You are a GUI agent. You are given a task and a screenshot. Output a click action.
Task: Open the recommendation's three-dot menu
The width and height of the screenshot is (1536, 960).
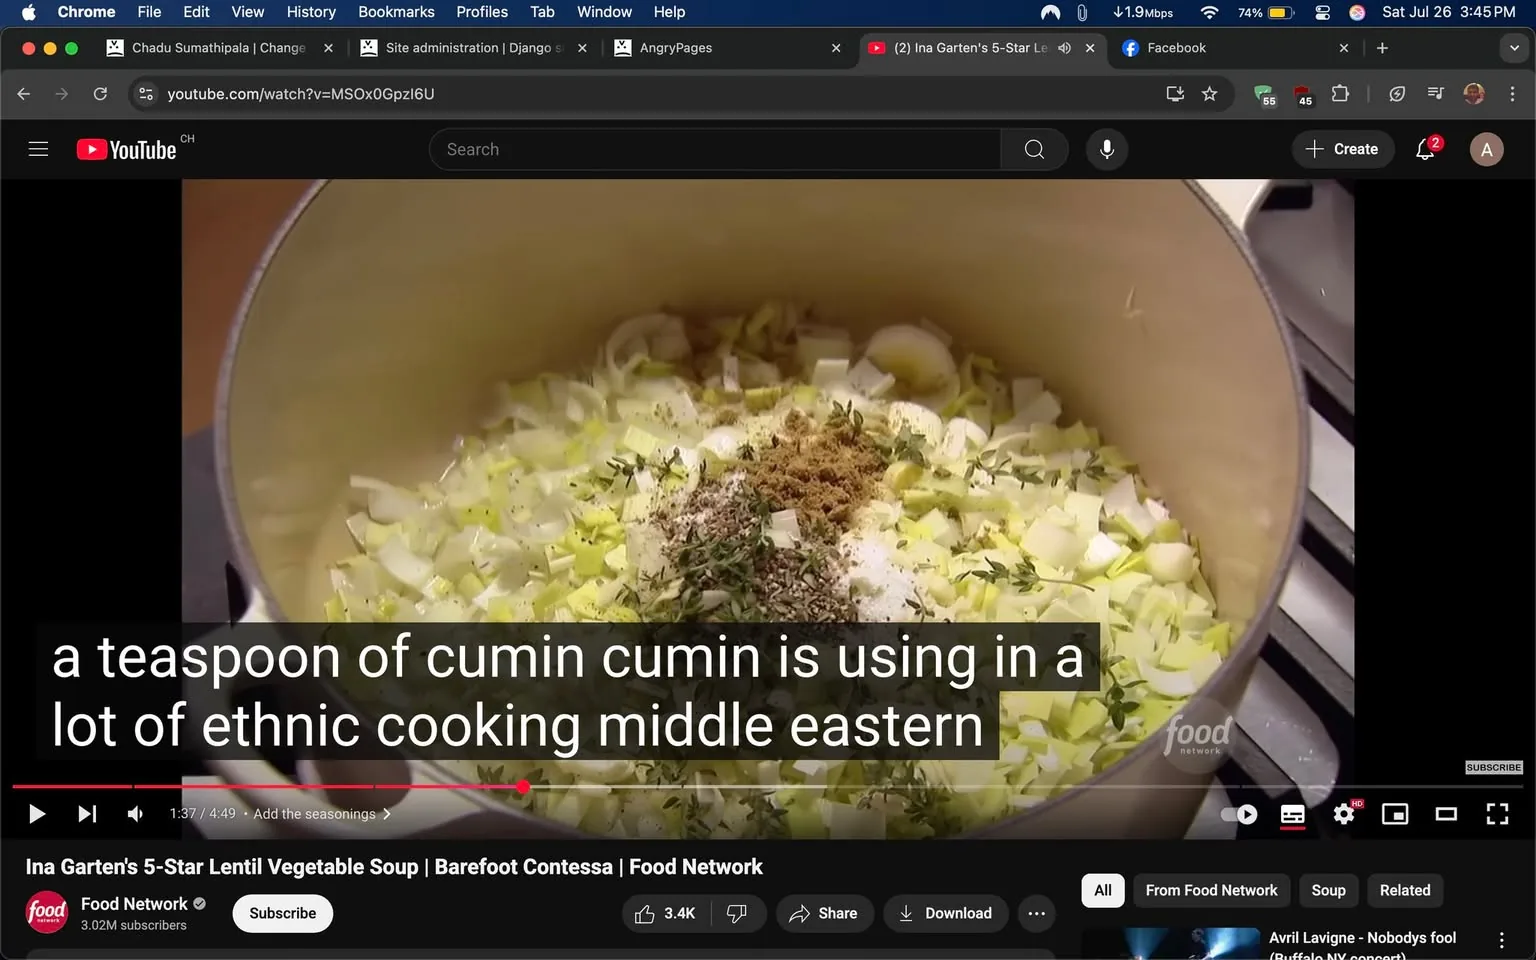pos(1500,938)
